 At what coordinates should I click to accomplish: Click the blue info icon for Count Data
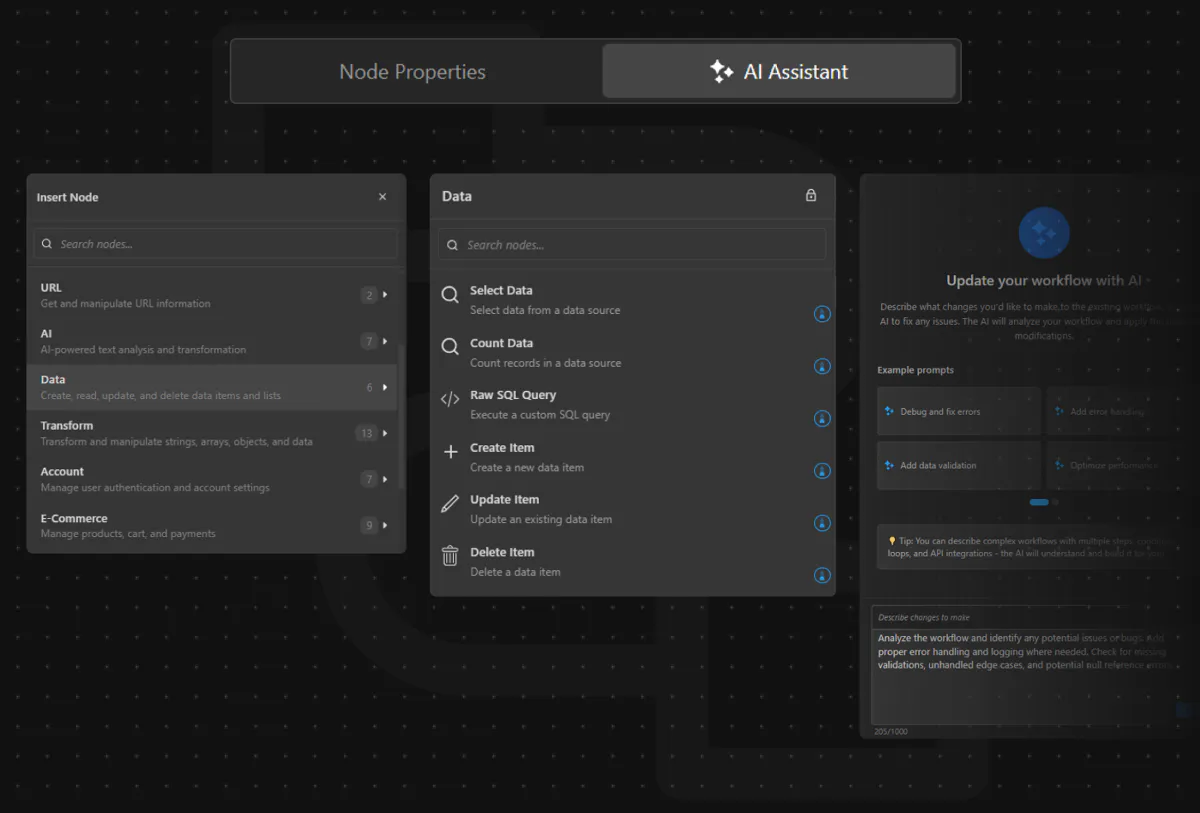[822, 366]
